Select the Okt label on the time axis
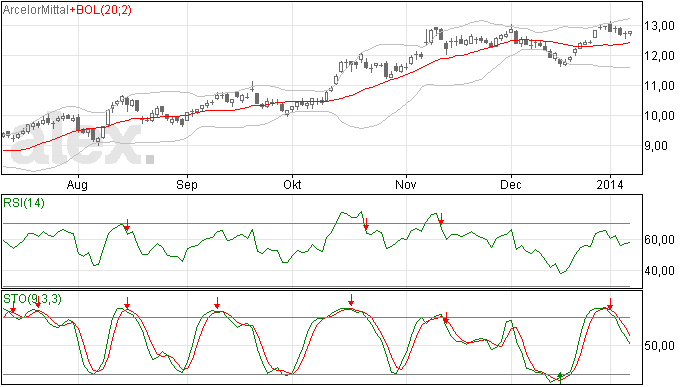The image size is (690, 387). (x=292, y=185)
